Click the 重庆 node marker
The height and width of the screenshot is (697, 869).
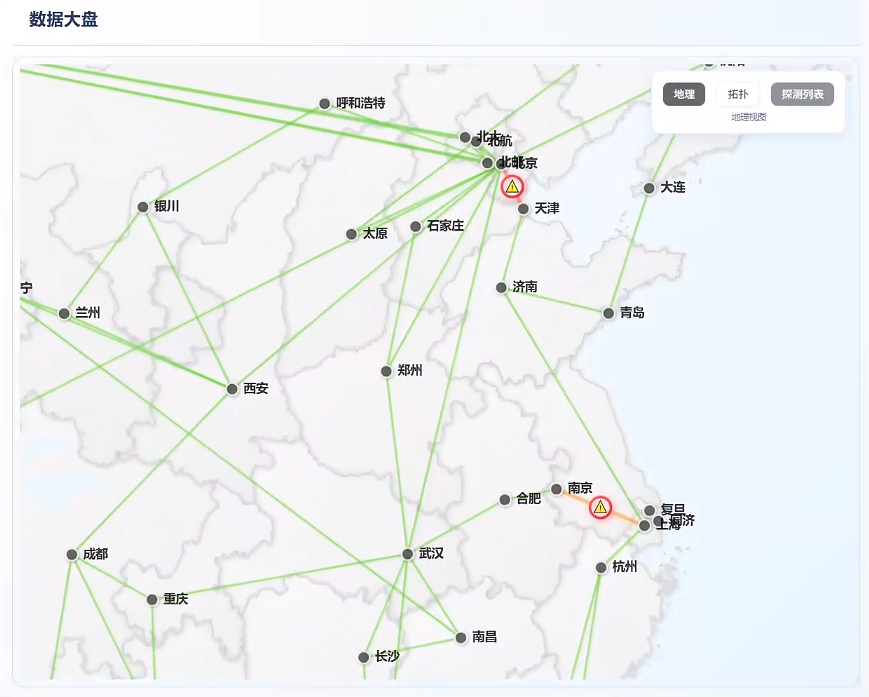152,598
